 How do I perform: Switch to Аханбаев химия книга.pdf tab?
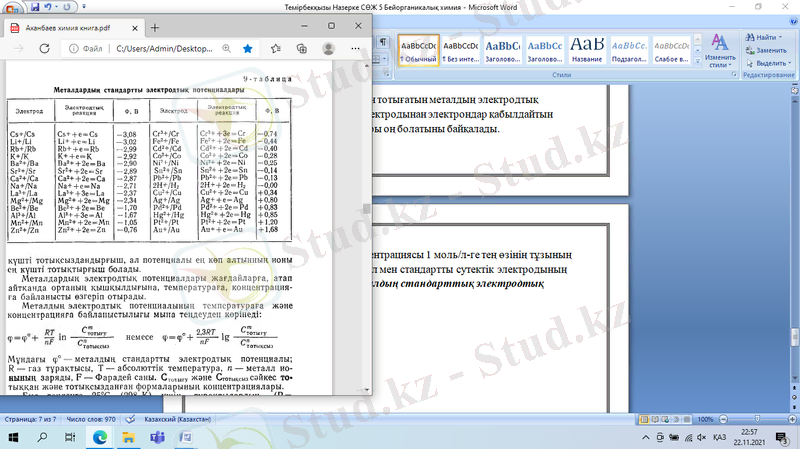(x=70, y=29)
